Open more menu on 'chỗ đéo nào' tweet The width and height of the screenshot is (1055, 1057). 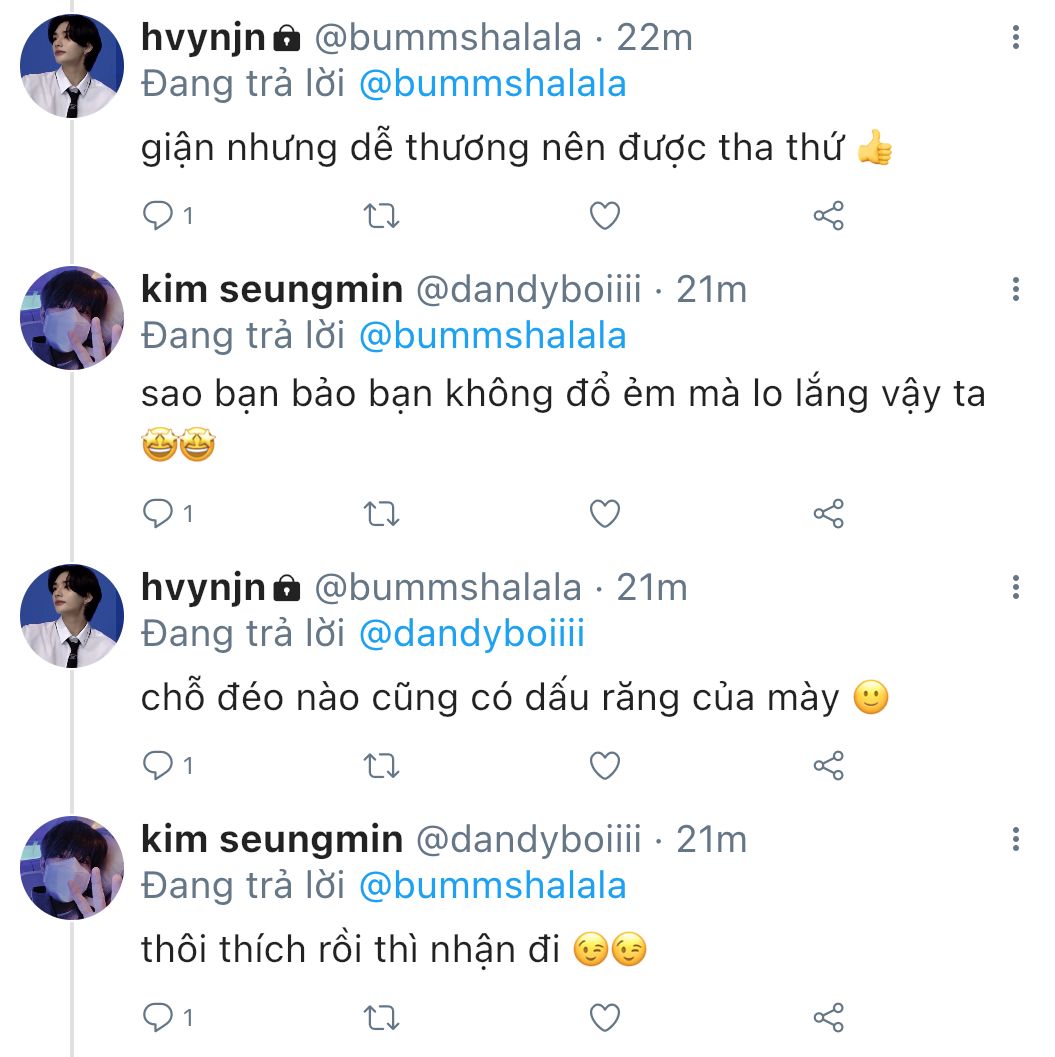click(1016, 587)
